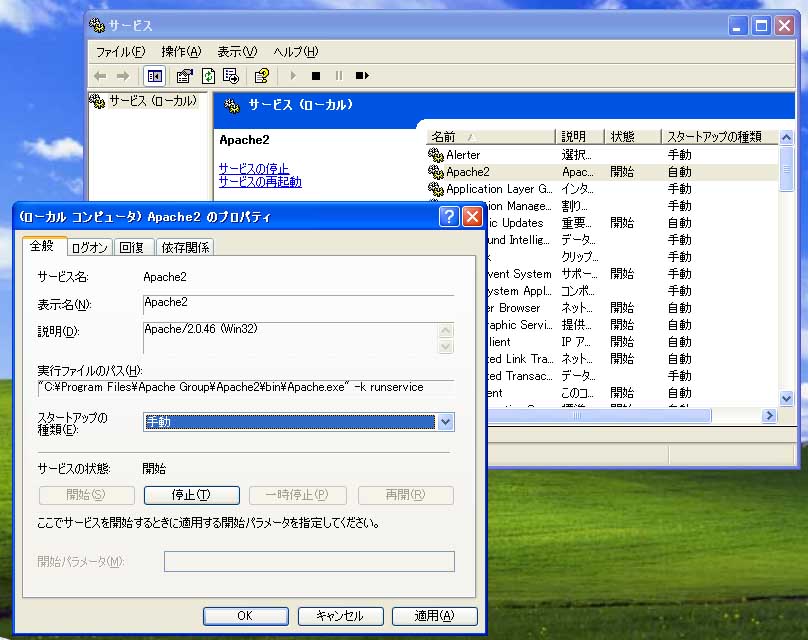Select the 全般 tab in the properties dialog

(x=42, y=246)
